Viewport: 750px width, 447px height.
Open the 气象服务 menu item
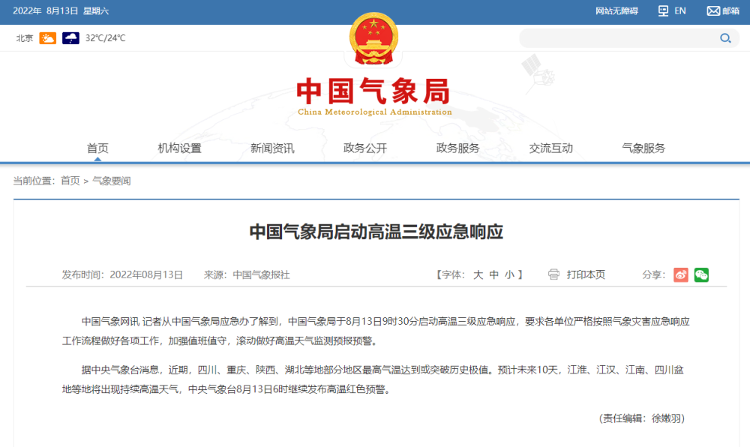pyautogui.click(x=643, y=148)
